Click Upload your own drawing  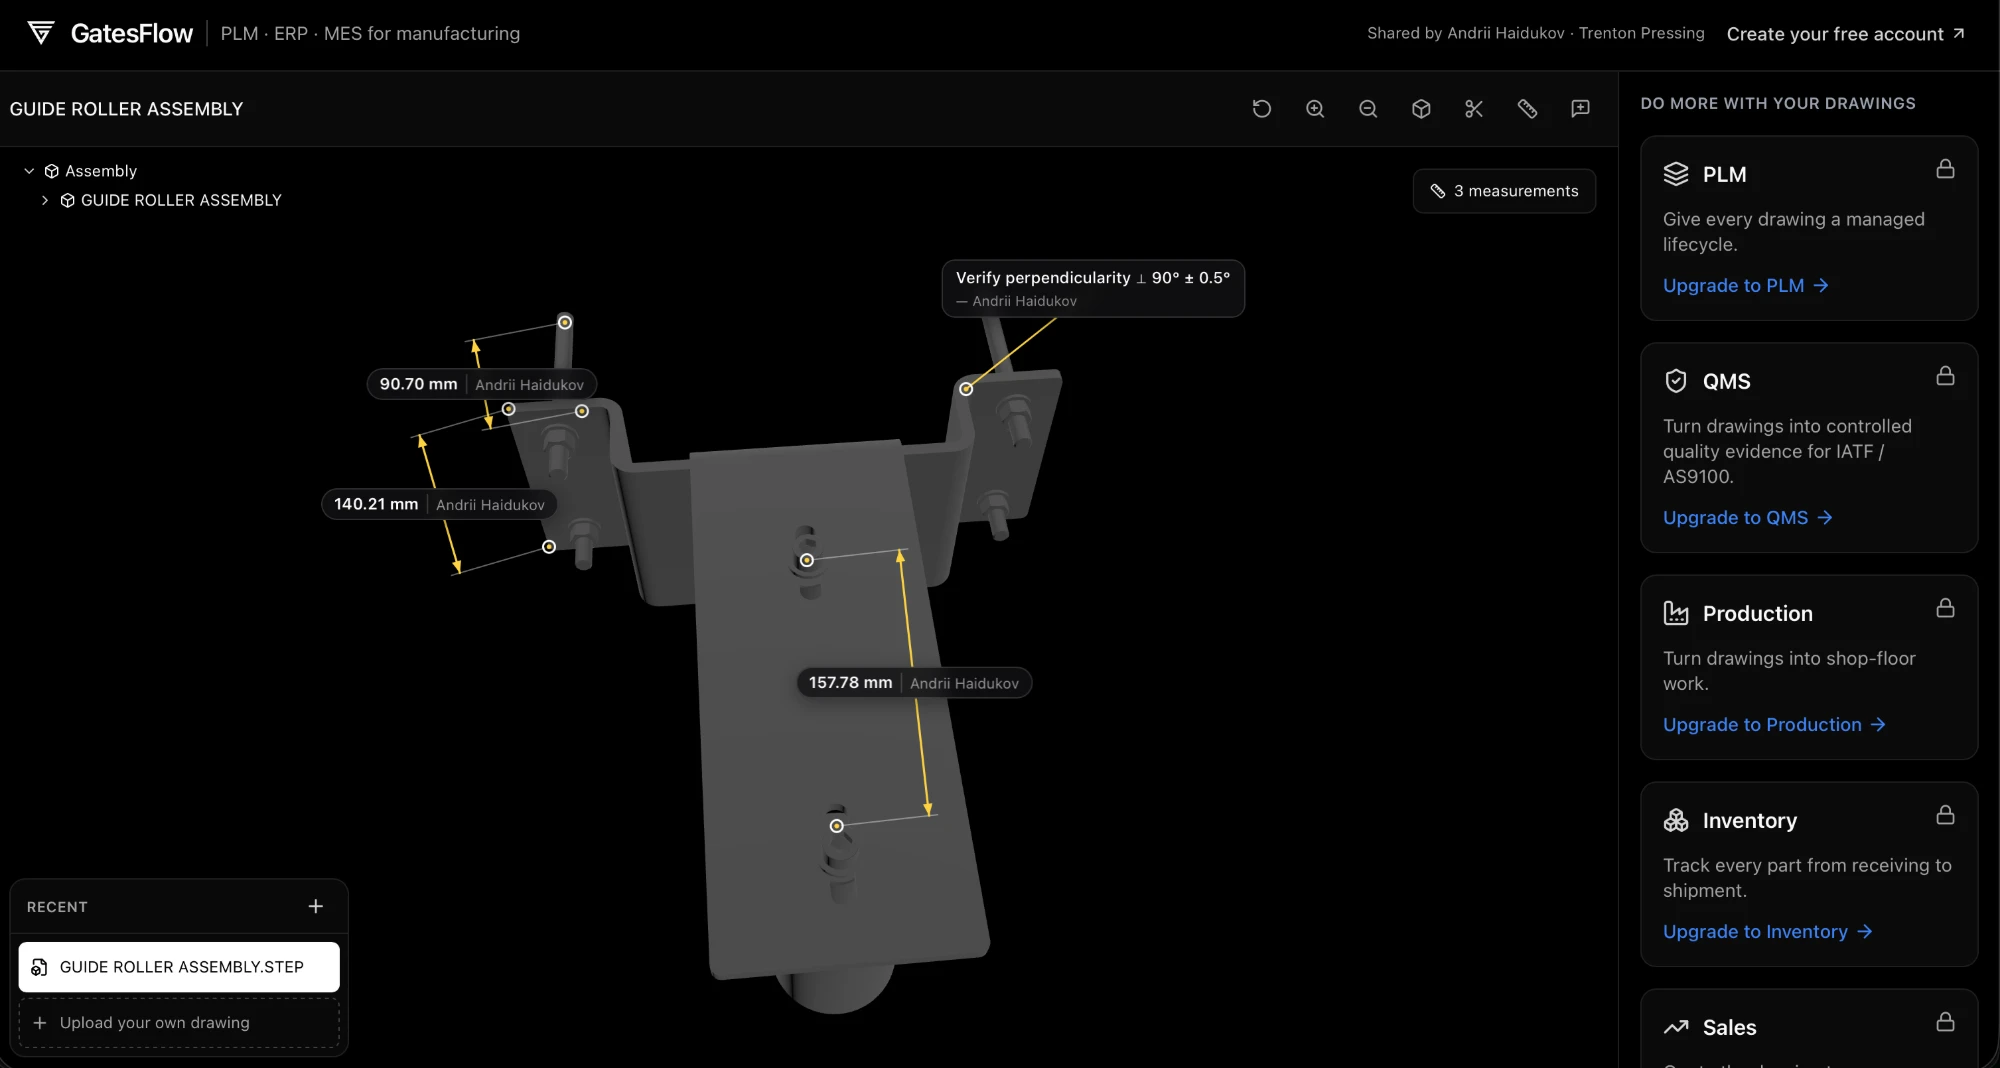coord(179,1022)
